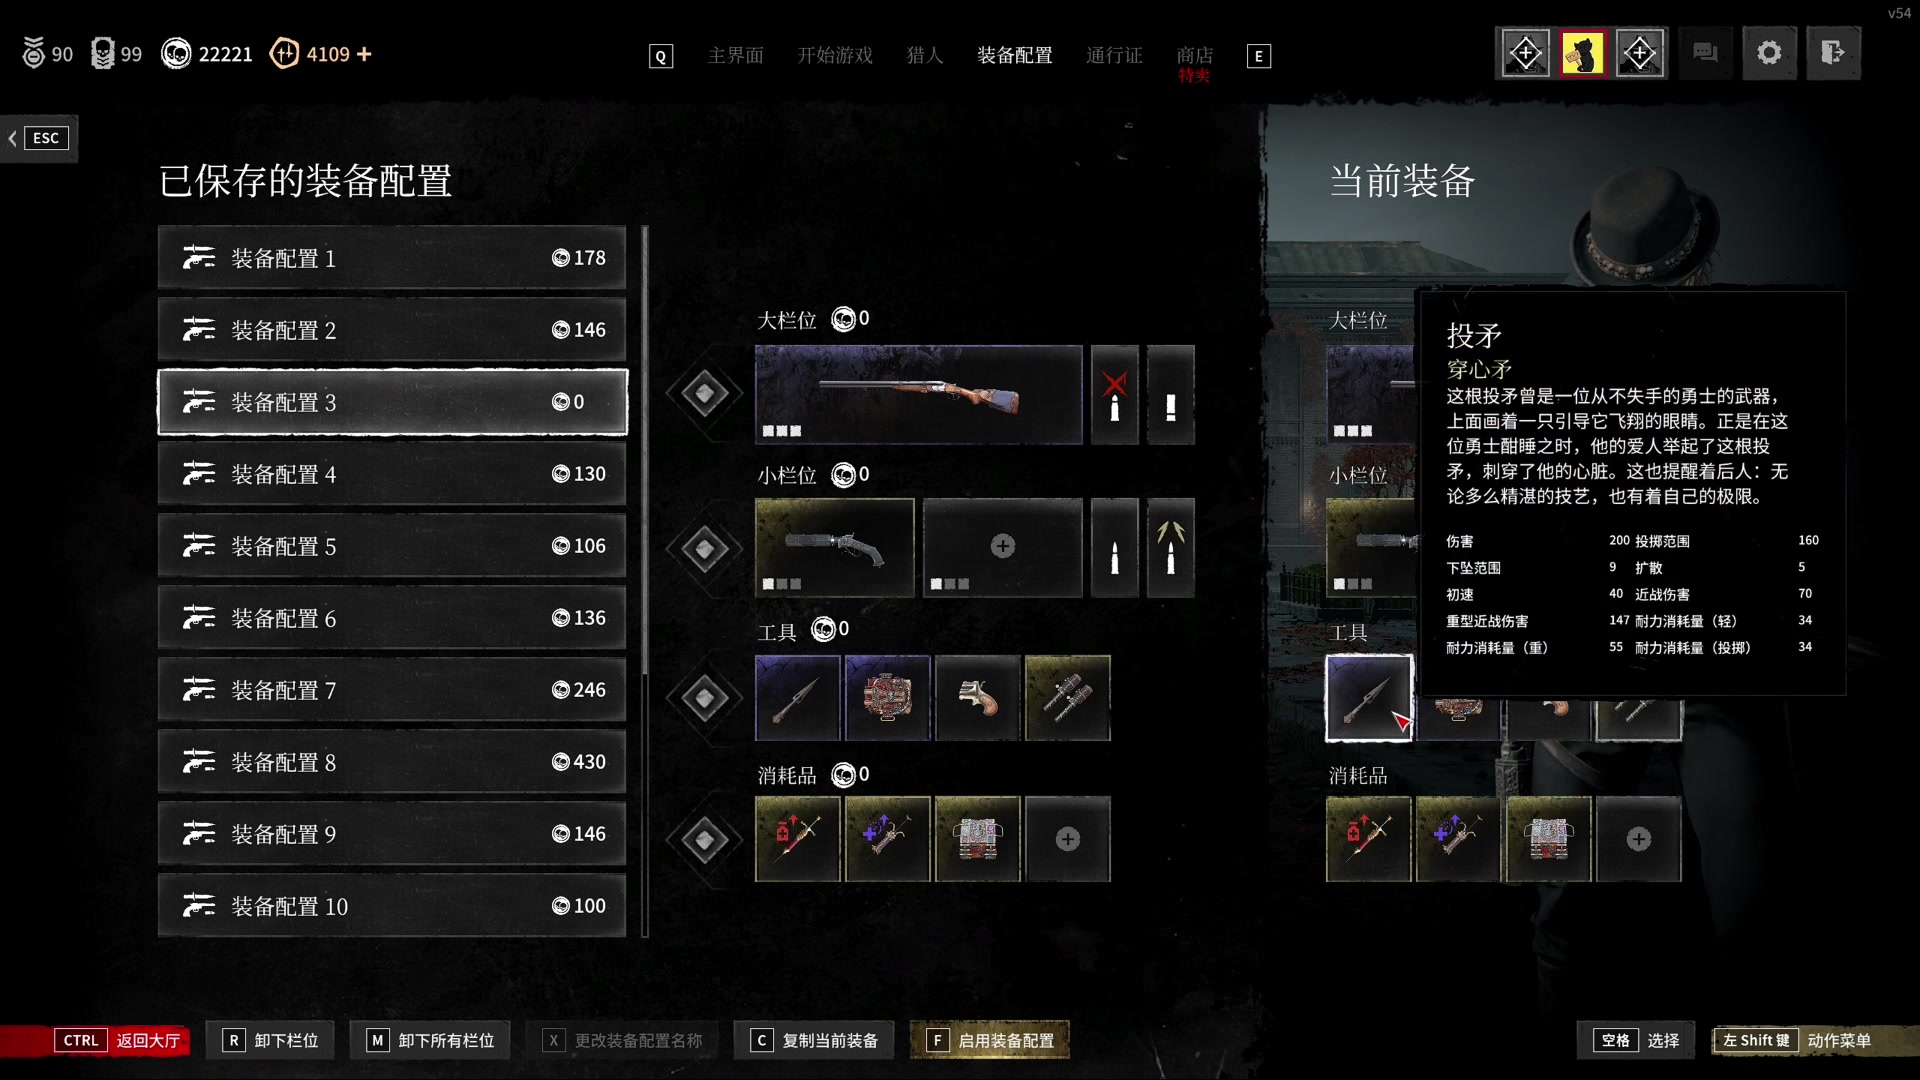Click the chat messages icon
1920x1080 pixels.
click(x=1705, y=53)
